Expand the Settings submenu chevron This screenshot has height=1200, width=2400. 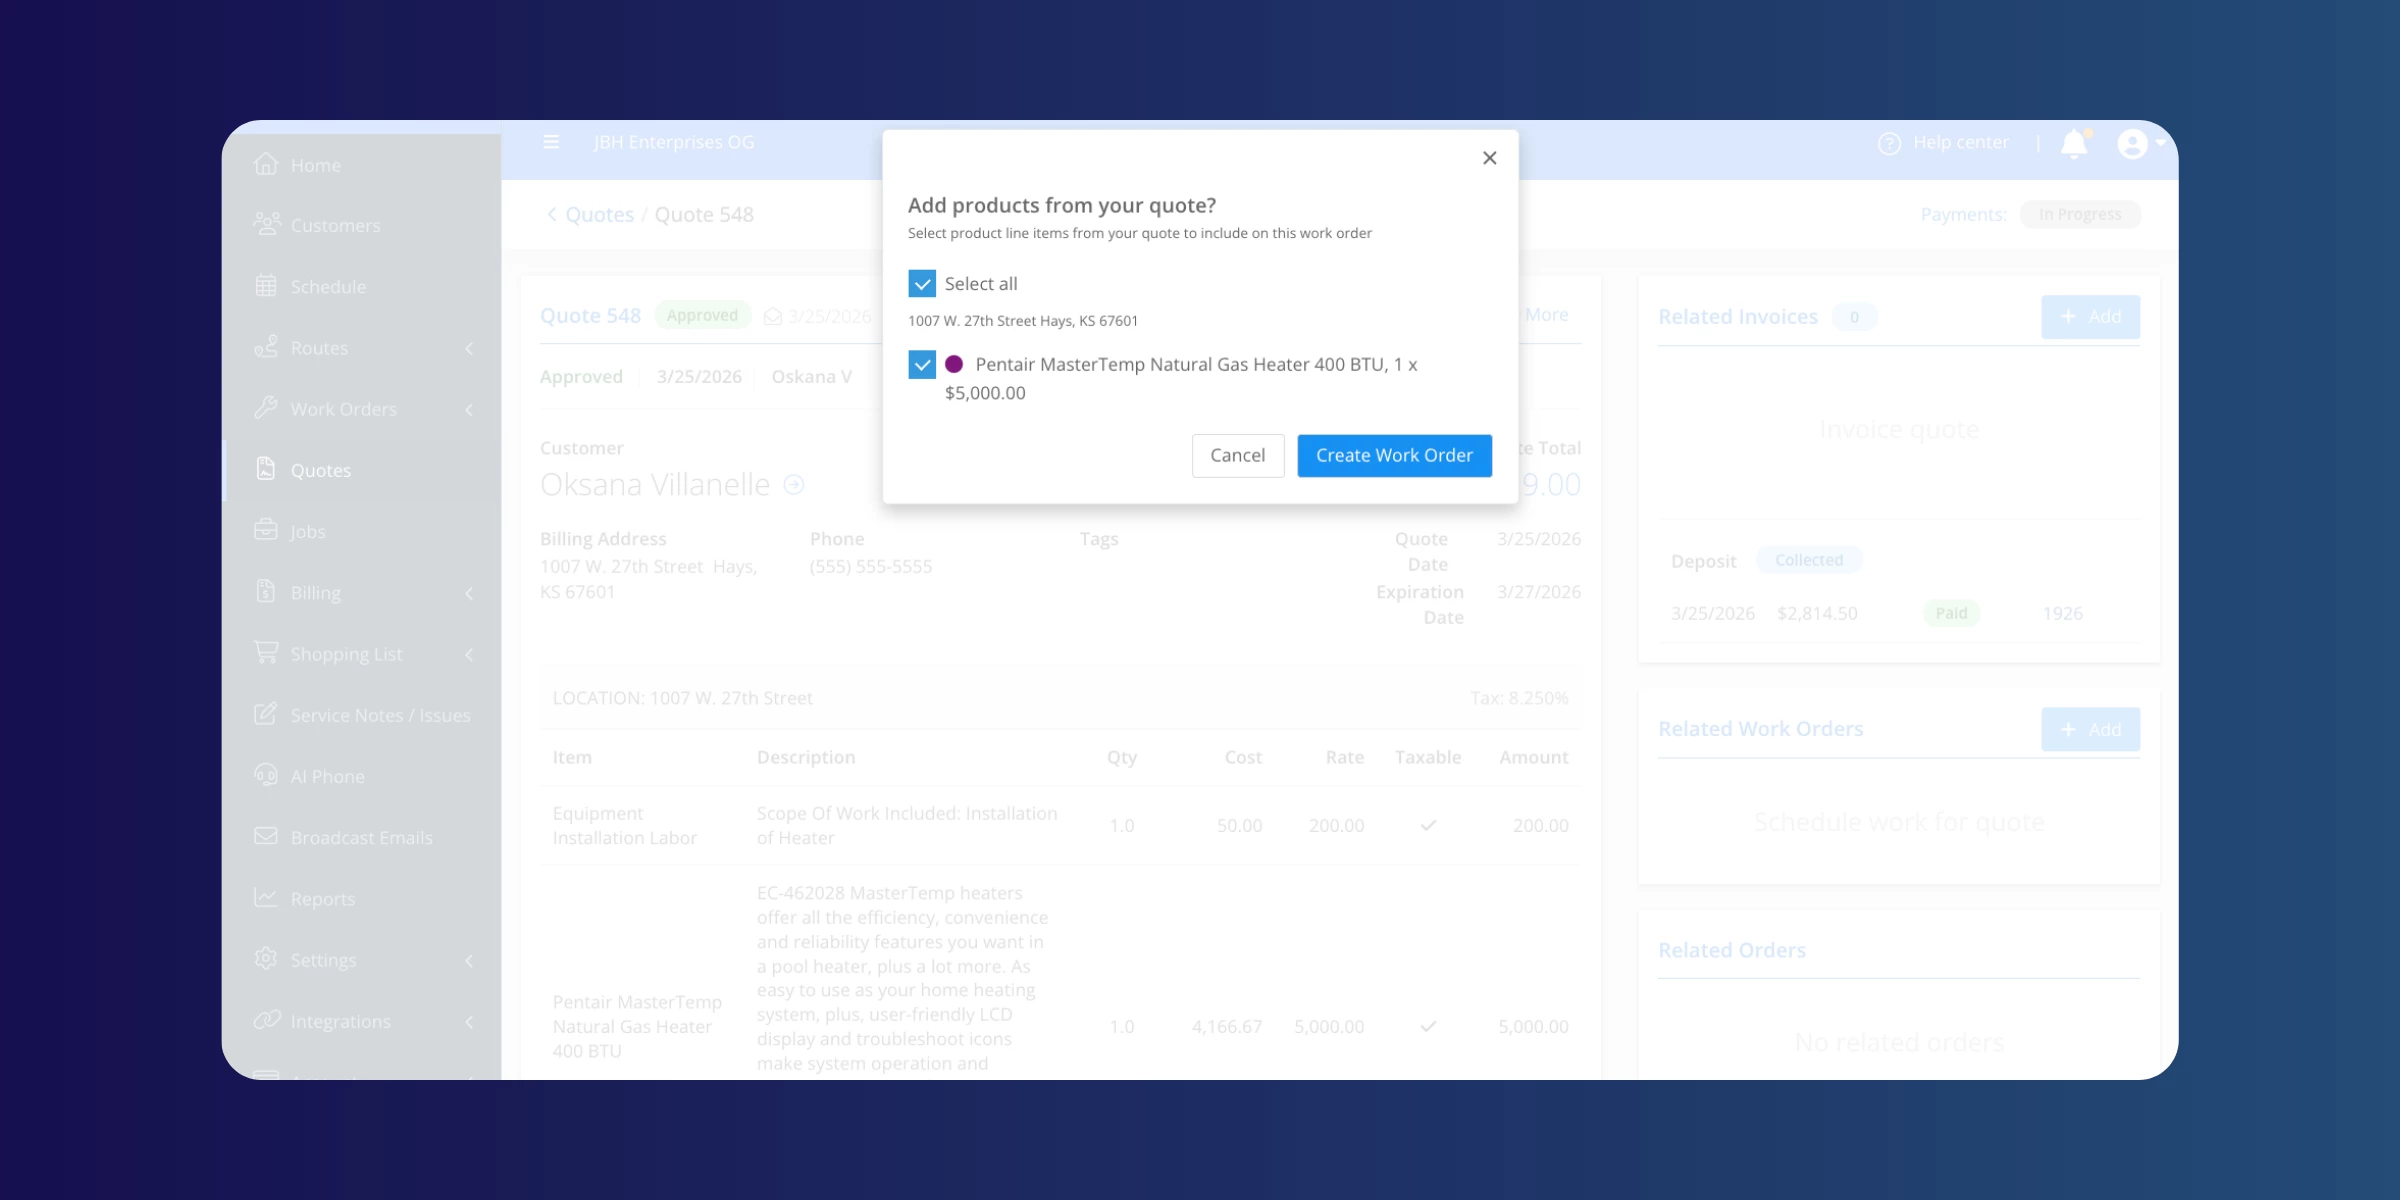469,960
